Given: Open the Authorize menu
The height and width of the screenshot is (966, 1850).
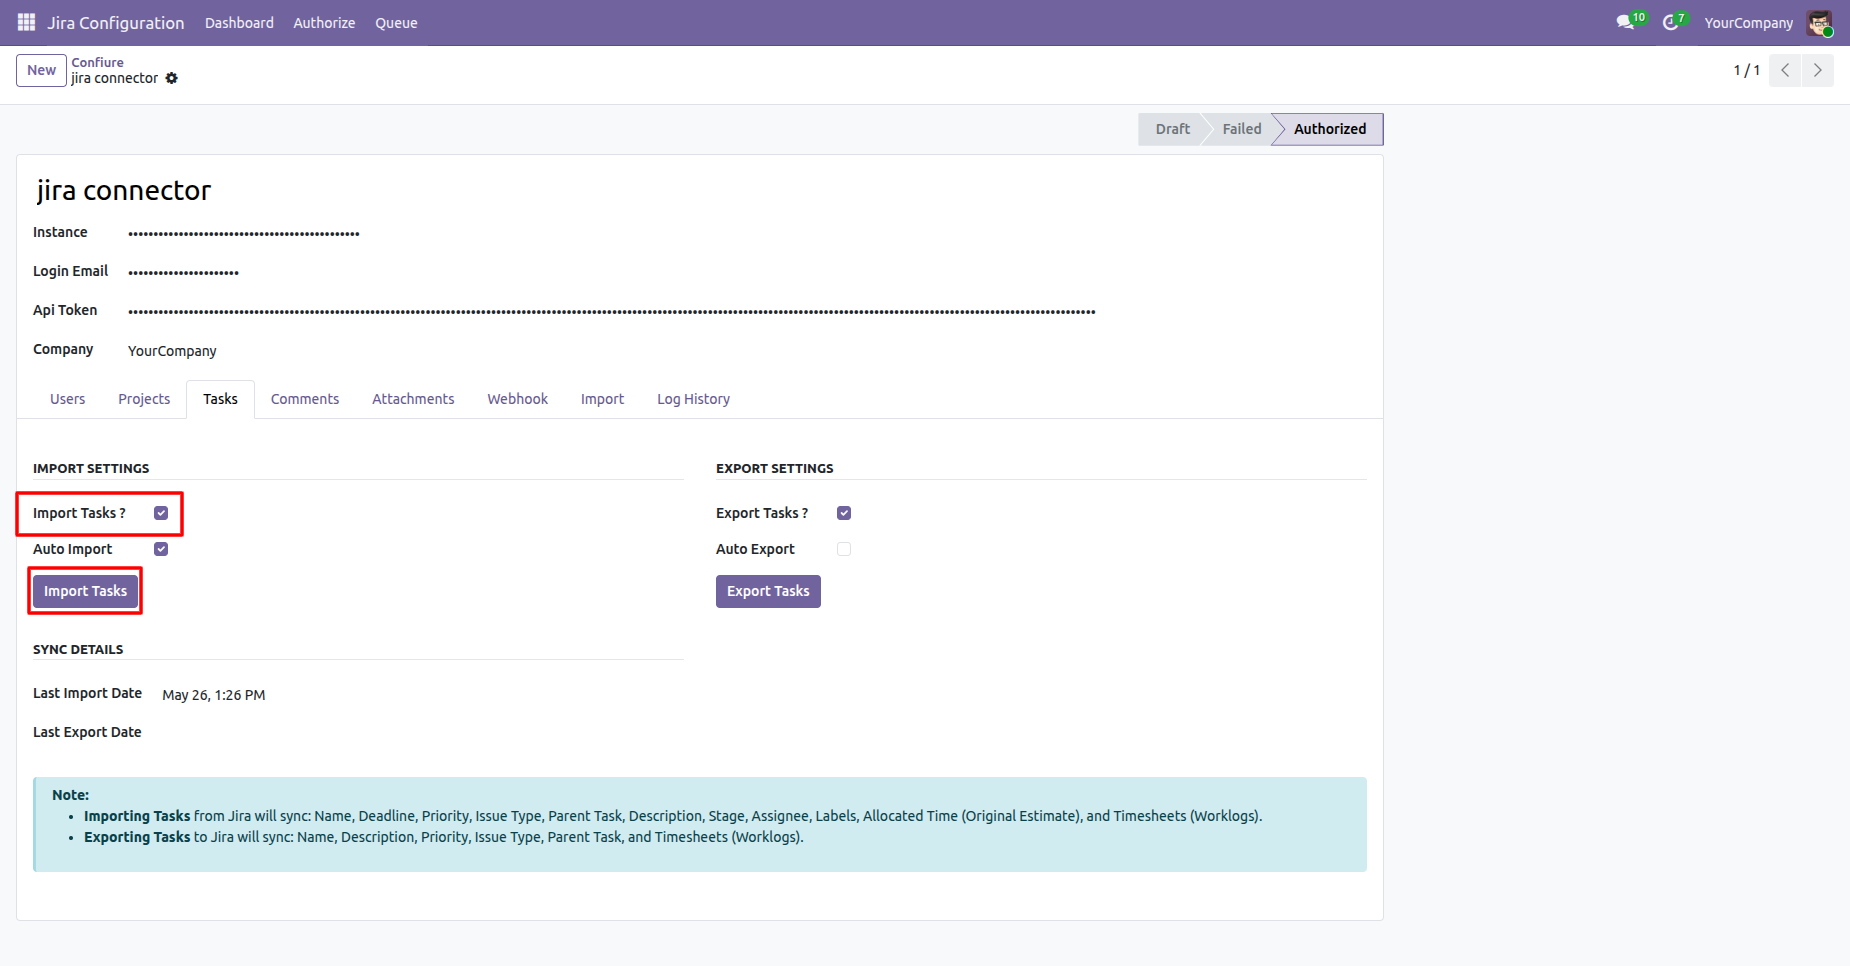Looking at the screenshot, I should pyautogui.click(x=324, y=23).
